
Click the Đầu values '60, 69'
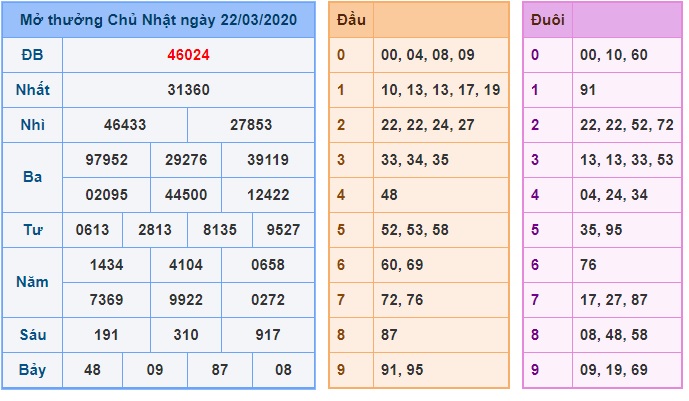point(402,265)
